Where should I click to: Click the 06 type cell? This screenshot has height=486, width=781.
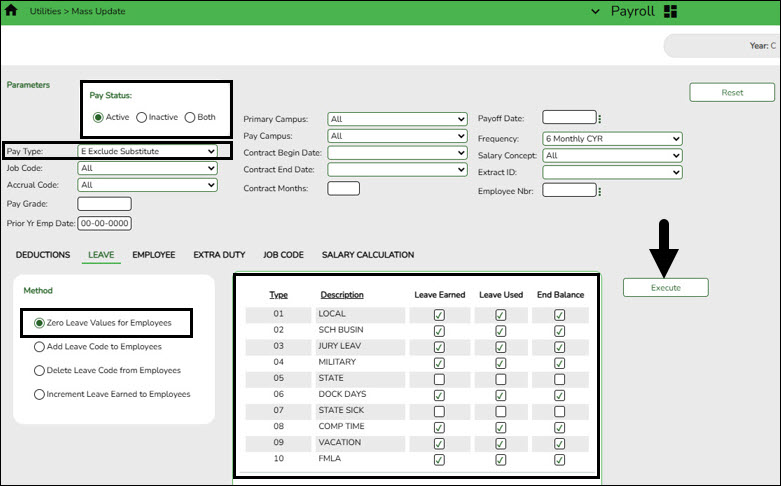278,394
